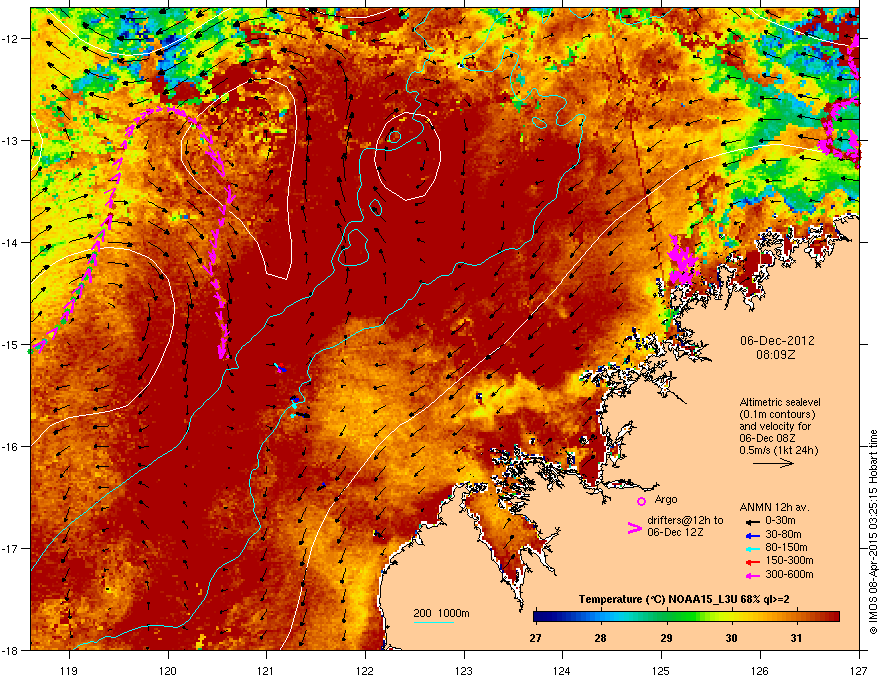Click the date label 06-Dec-2012
The image size is (880, 680).
(777, 341)
